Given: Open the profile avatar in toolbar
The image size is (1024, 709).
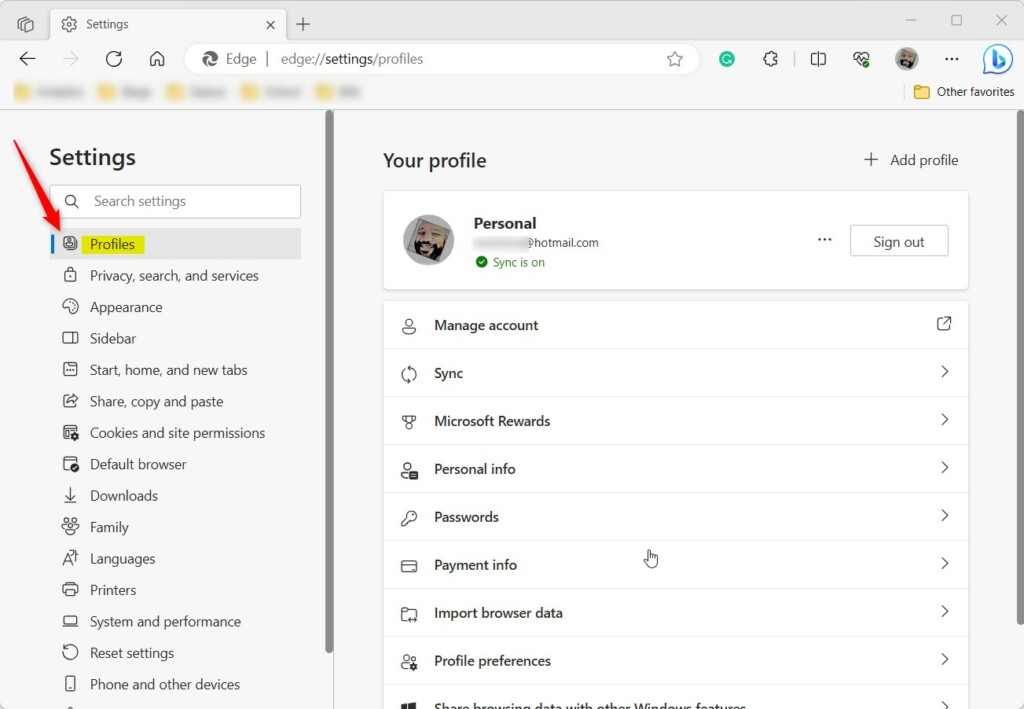Looking at the screenshot, I should tap(906, 59).
